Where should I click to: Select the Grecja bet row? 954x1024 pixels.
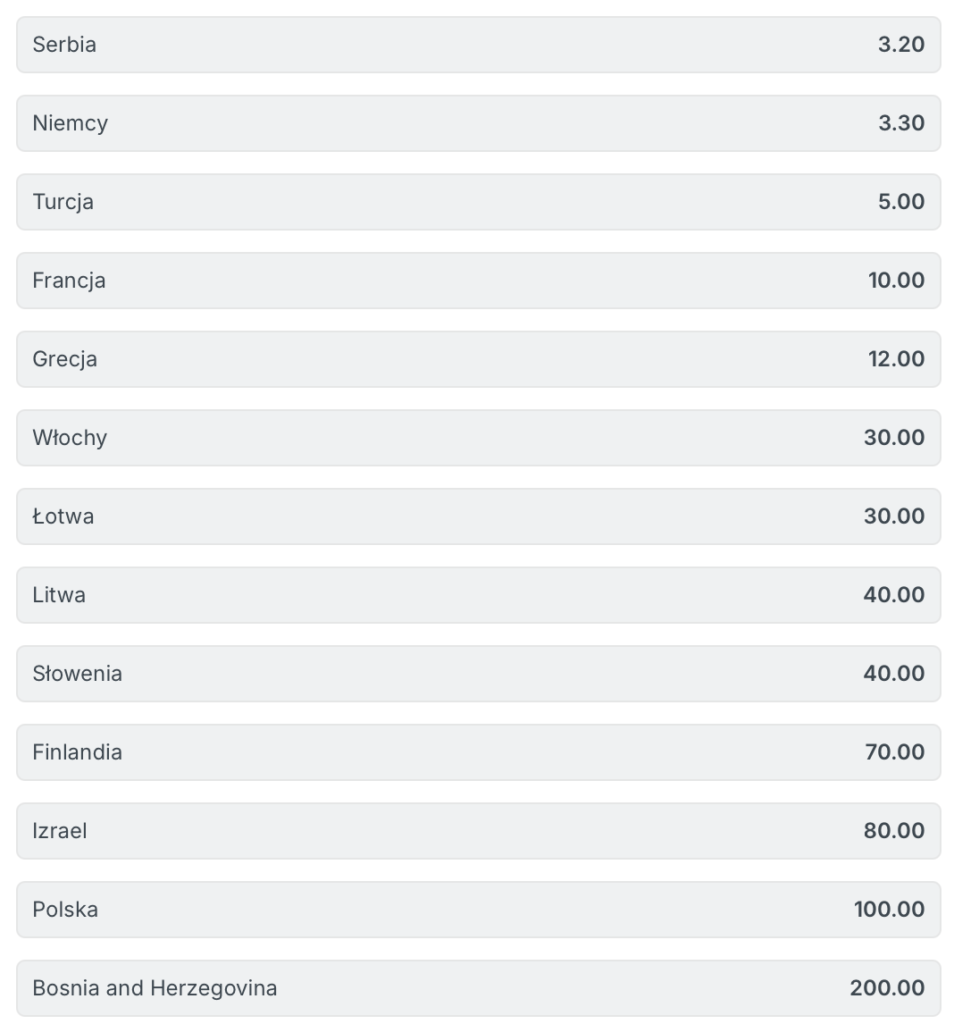coord(478,359)
